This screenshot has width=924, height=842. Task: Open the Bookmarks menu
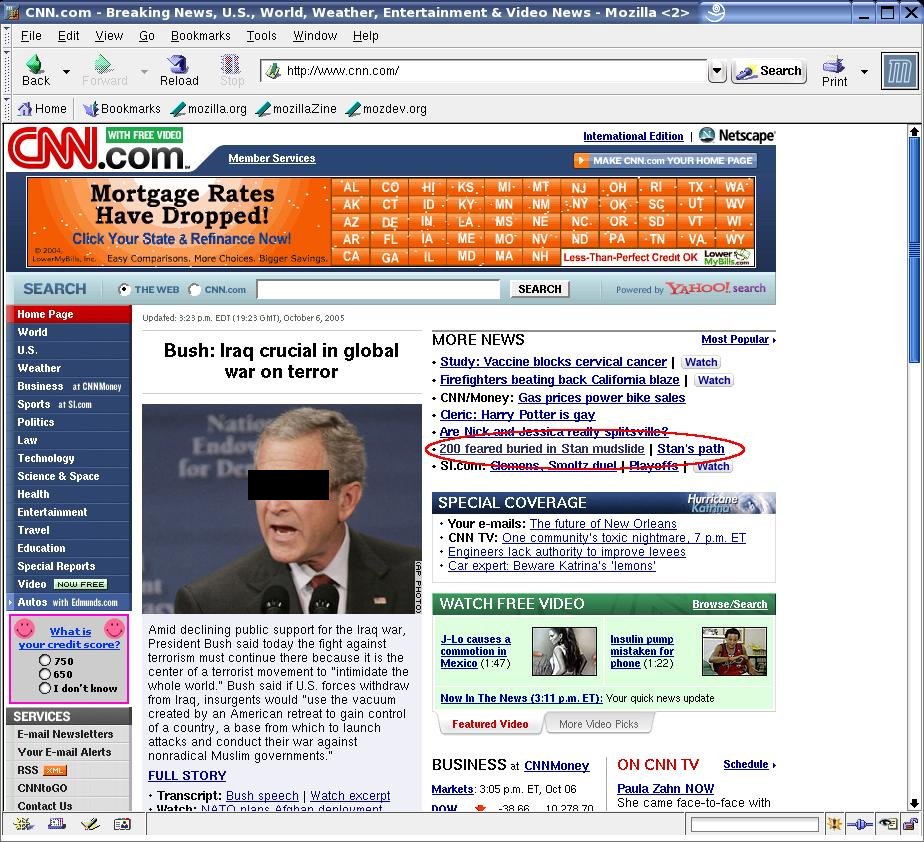click(200, 36)
